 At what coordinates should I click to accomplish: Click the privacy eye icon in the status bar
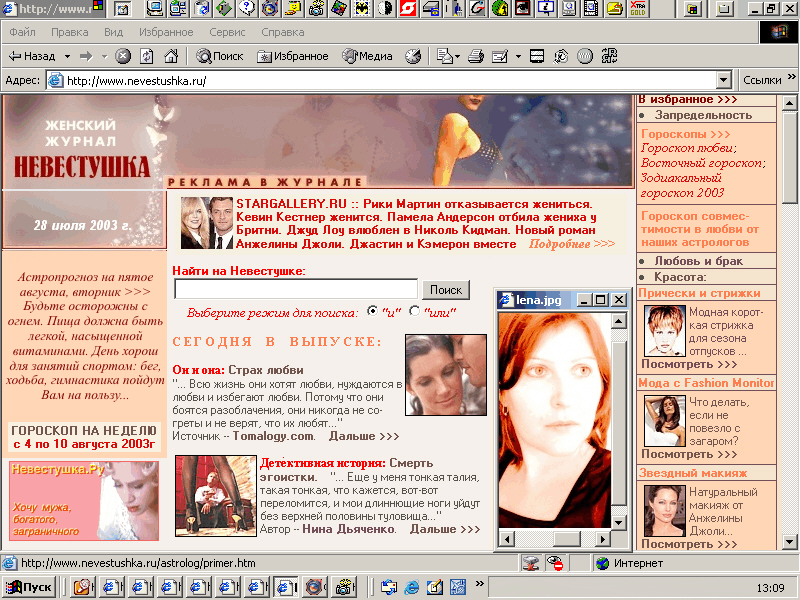click(555, 563)
